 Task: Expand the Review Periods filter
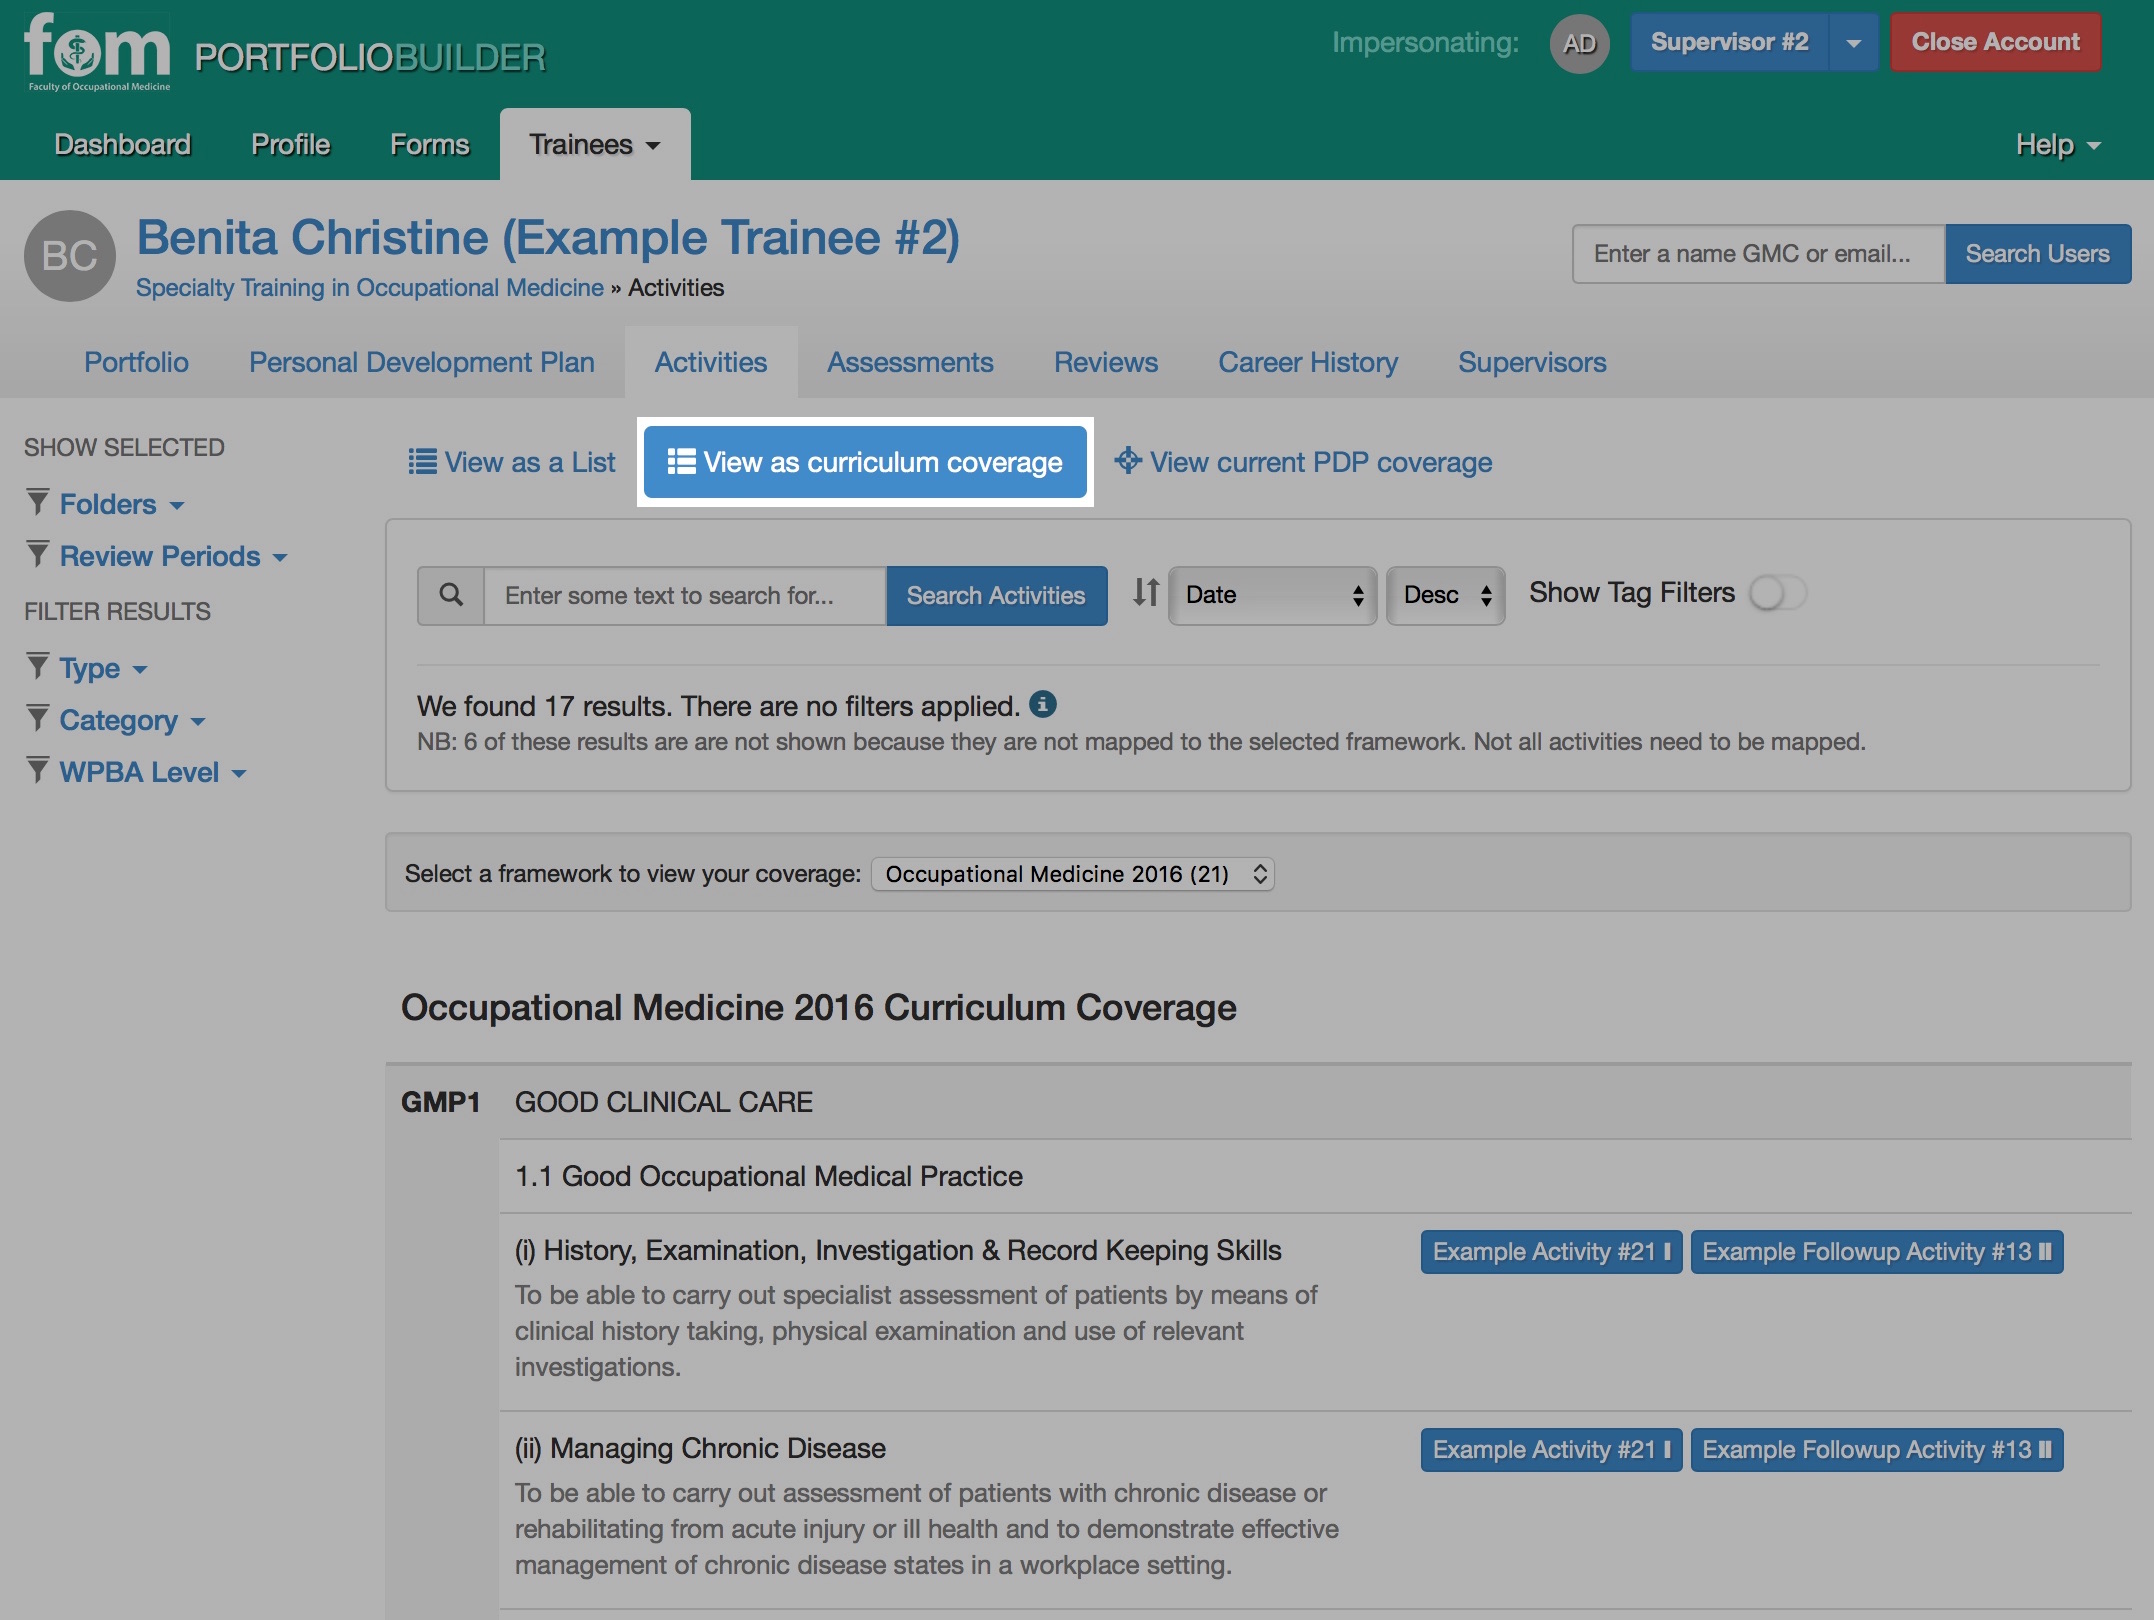pyautogui.click(x=173, y=556)
